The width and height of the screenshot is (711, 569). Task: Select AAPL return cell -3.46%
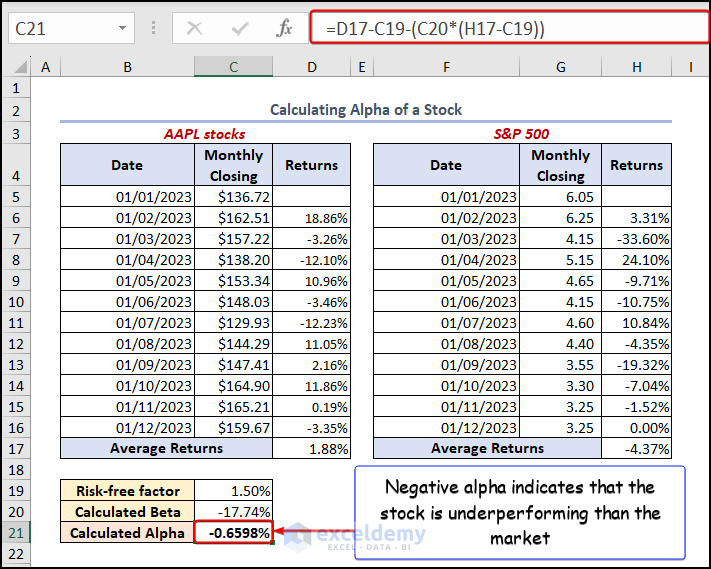[x=312, y=302]
